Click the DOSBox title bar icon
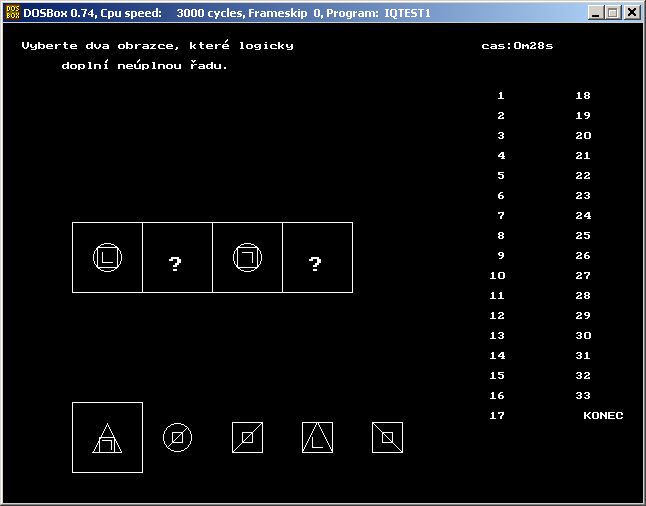 pyautogui.click(x=12, y=12)
